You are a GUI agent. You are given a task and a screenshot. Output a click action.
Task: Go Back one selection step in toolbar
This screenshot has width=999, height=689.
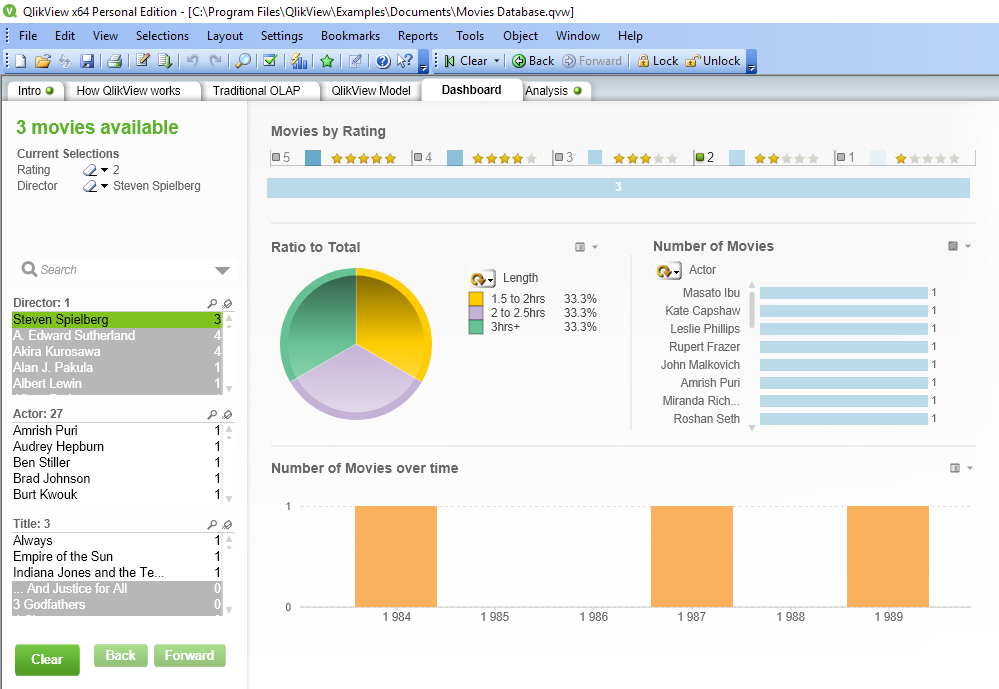[x=533, y=61]
